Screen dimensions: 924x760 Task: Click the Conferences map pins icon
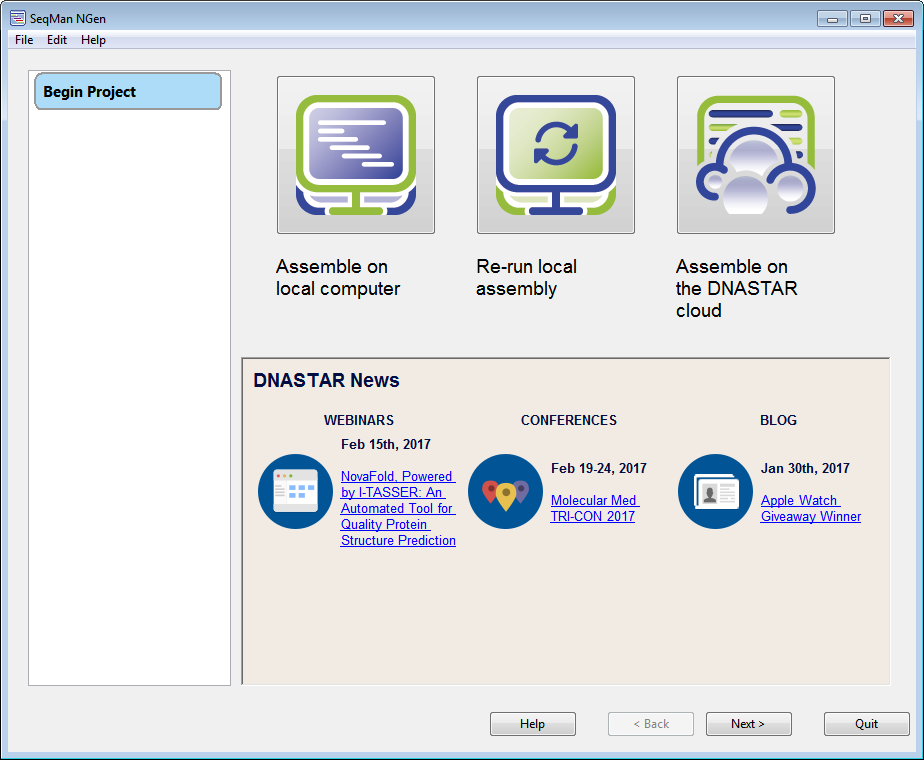coord(505,491)
